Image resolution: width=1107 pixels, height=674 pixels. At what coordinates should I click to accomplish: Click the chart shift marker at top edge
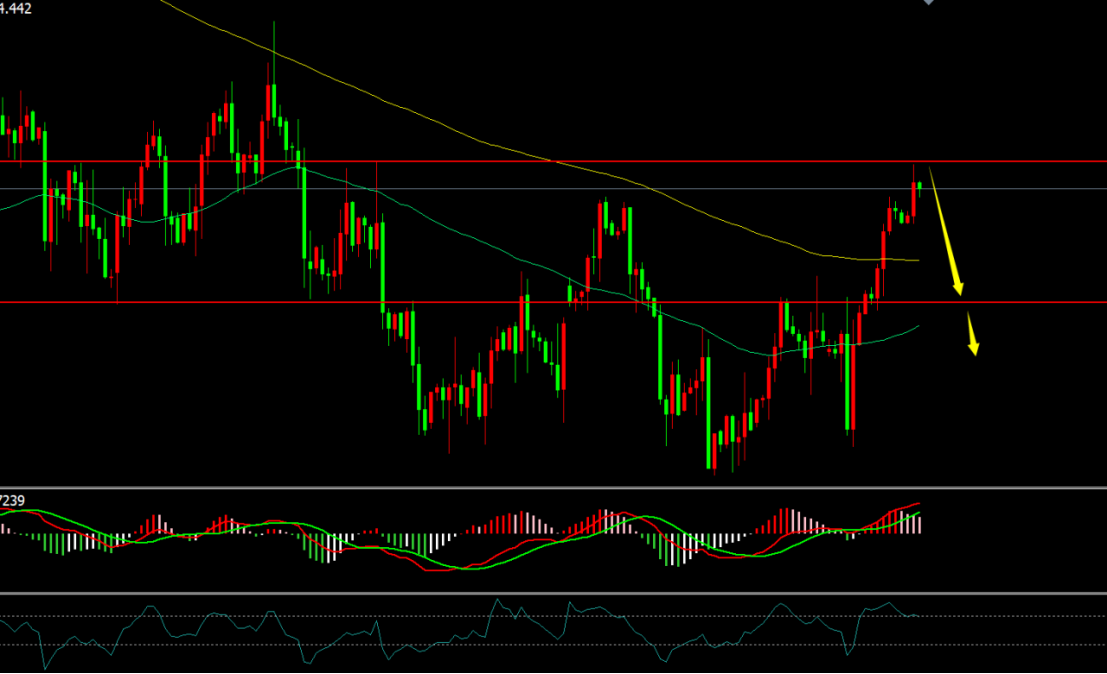928,2
